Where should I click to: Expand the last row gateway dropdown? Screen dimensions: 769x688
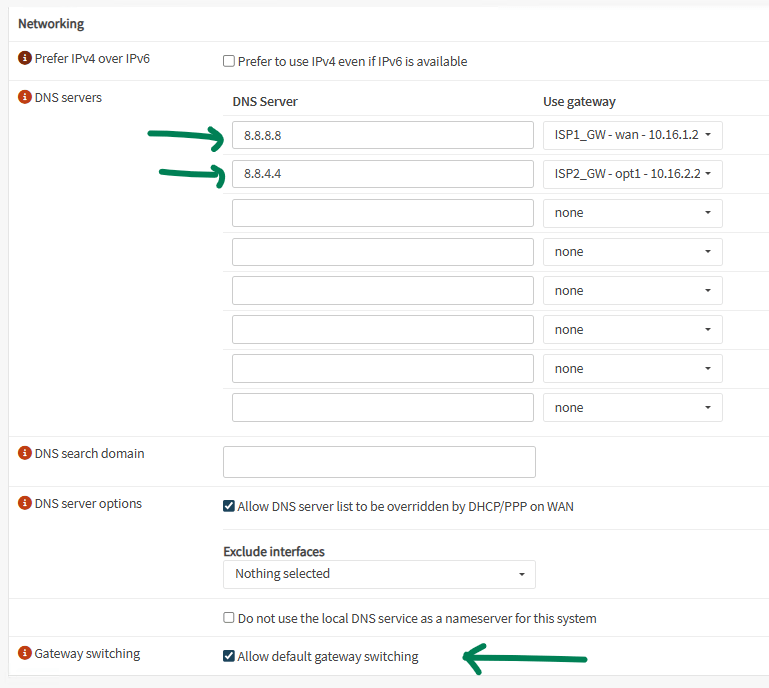click(x=632, y=408)
